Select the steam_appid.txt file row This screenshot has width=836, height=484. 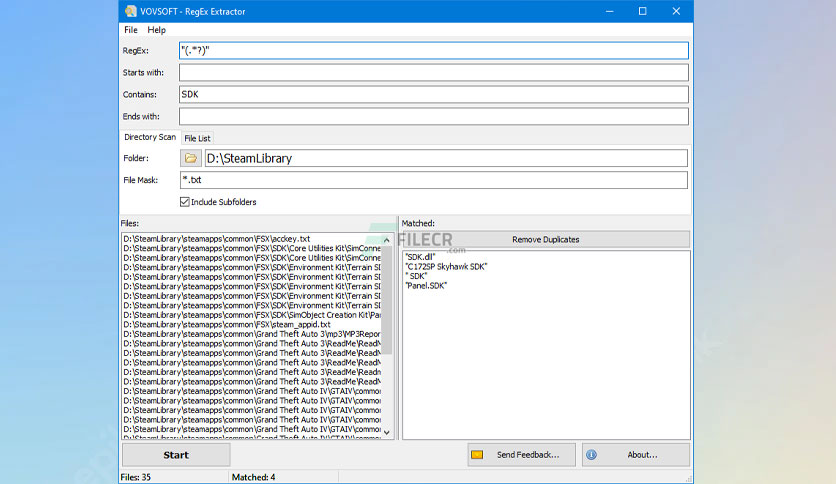[251, 324]
